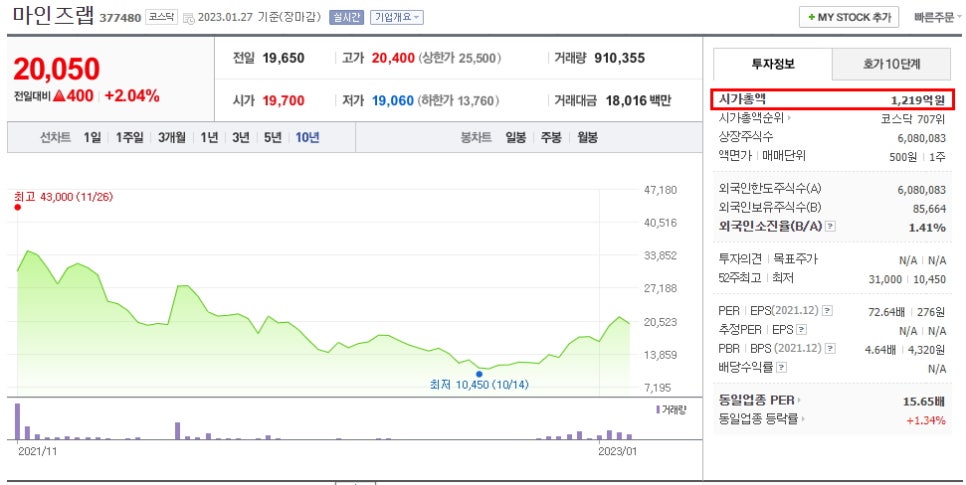Select the 5년 line chart period
This screenshot has height=485, width=966.
click(x=273, y=137)
